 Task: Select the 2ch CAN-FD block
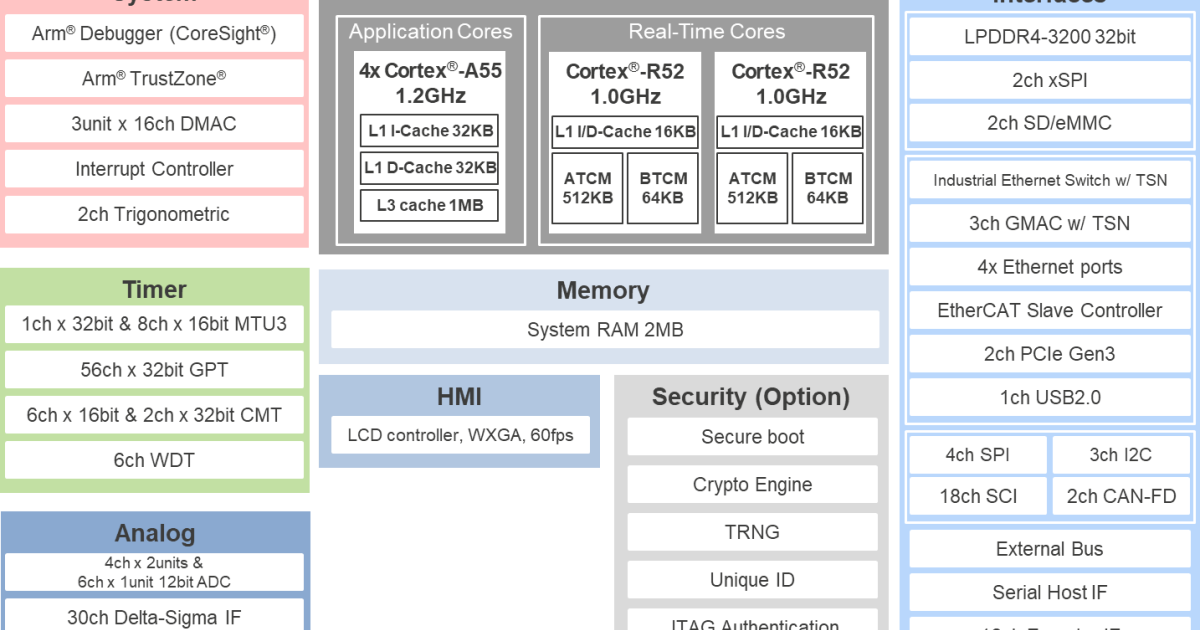[x=1121, y=496]
